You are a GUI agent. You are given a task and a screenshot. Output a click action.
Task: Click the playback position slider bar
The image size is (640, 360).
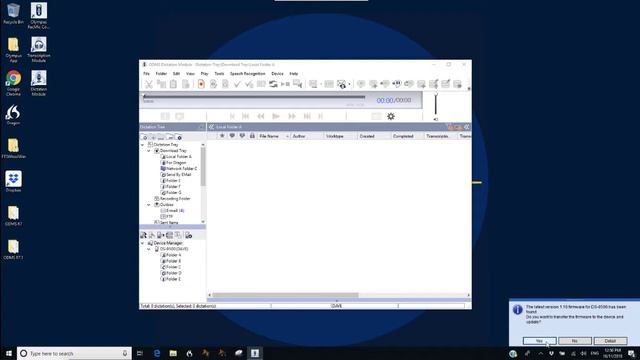254,97
